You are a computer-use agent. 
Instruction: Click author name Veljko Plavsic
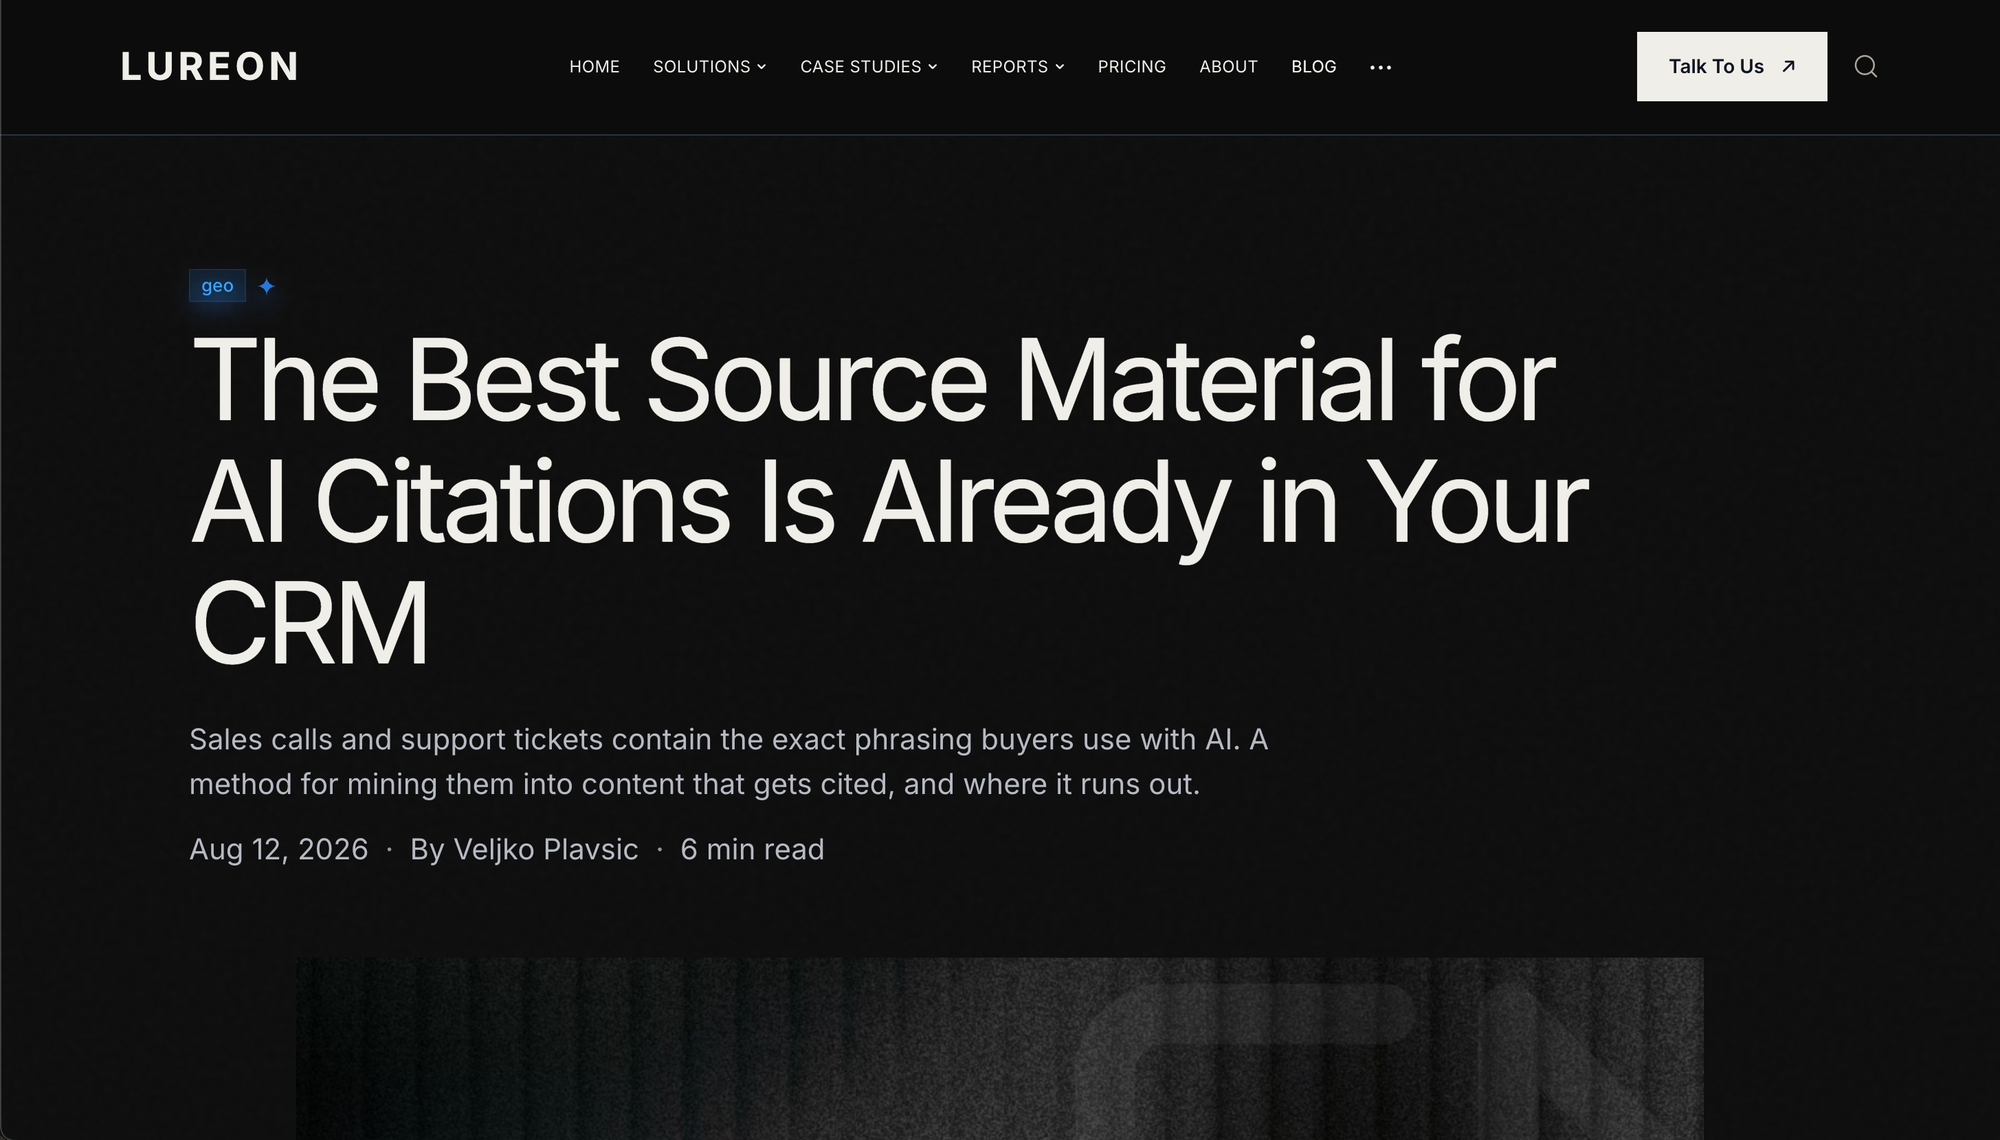[x=546, y=849]
